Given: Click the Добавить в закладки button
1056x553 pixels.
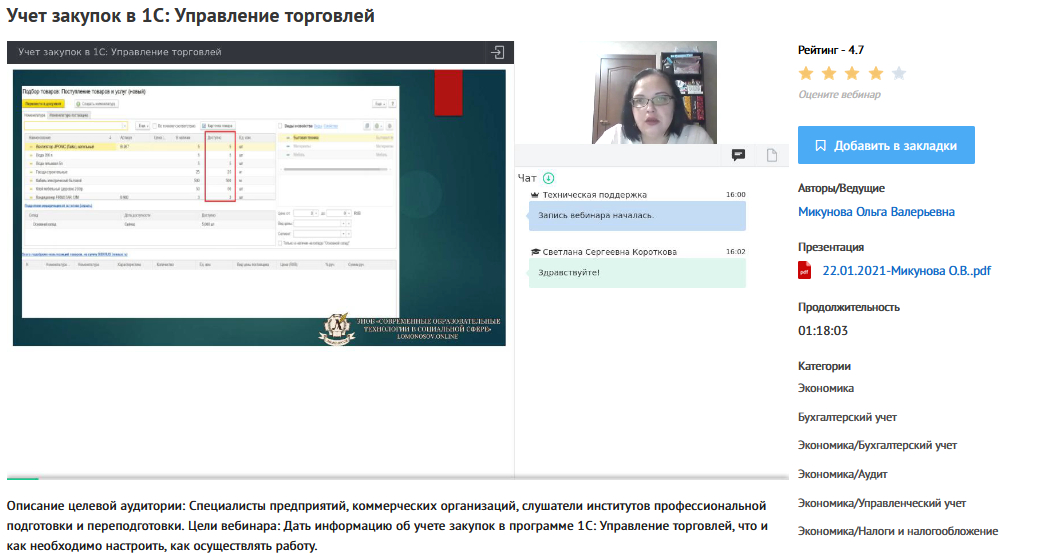Looking at the screenshot, I should point(886,145).
